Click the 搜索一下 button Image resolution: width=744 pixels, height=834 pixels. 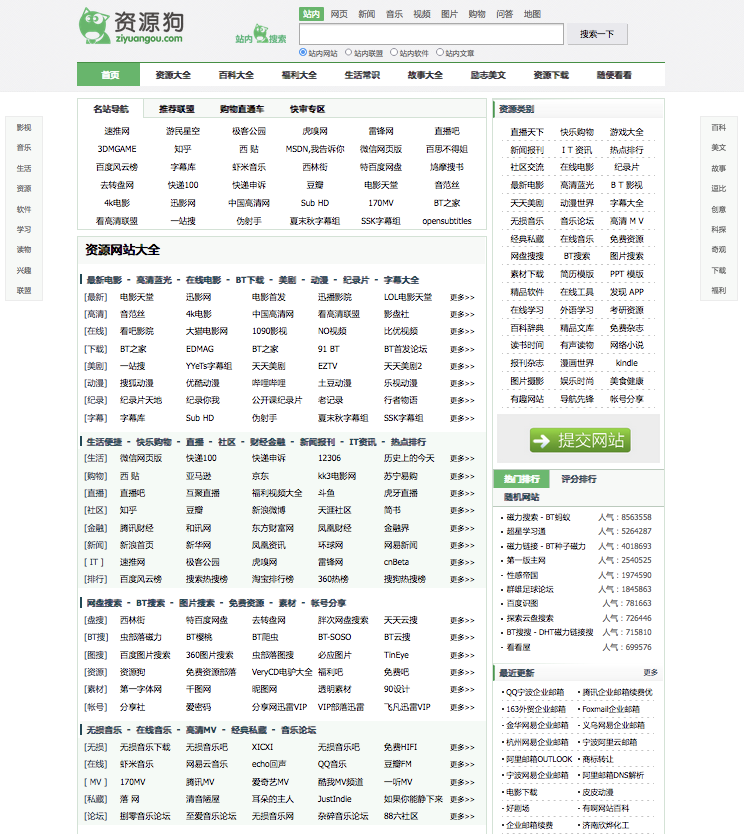(597, 34)
